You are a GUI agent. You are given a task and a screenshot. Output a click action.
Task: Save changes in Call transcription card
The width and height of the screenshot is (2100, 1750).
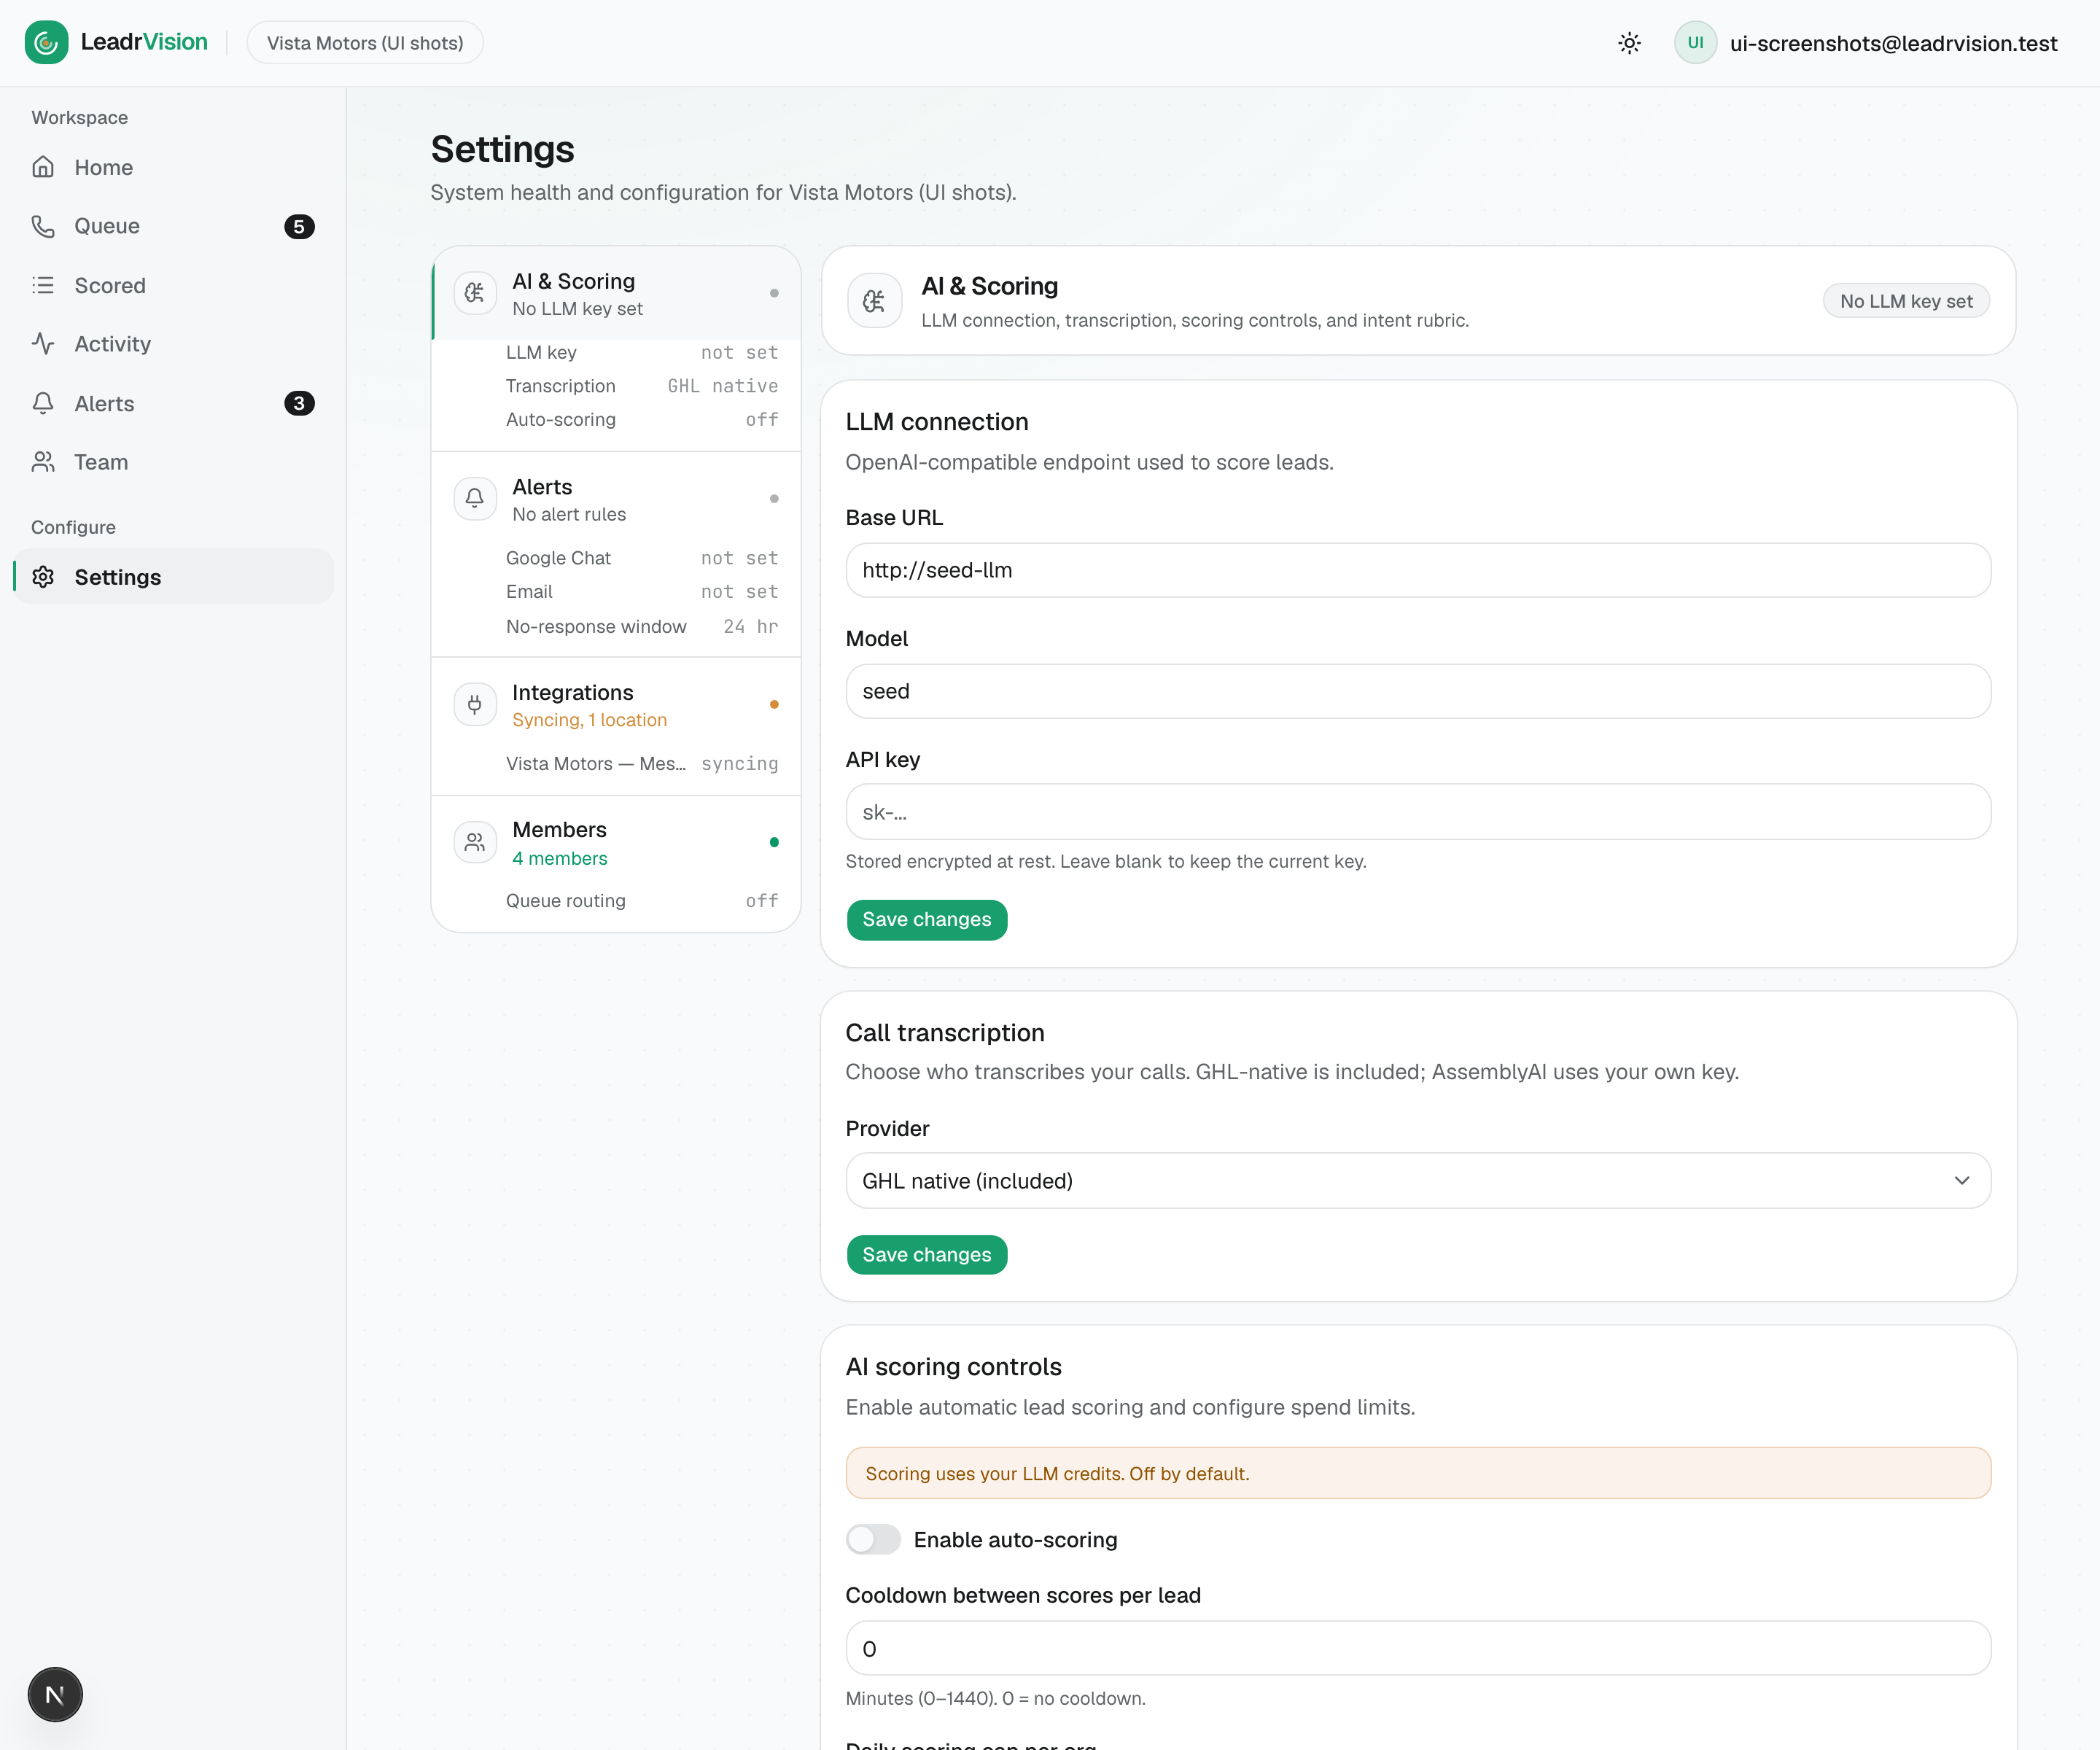tap(927, 1254)
